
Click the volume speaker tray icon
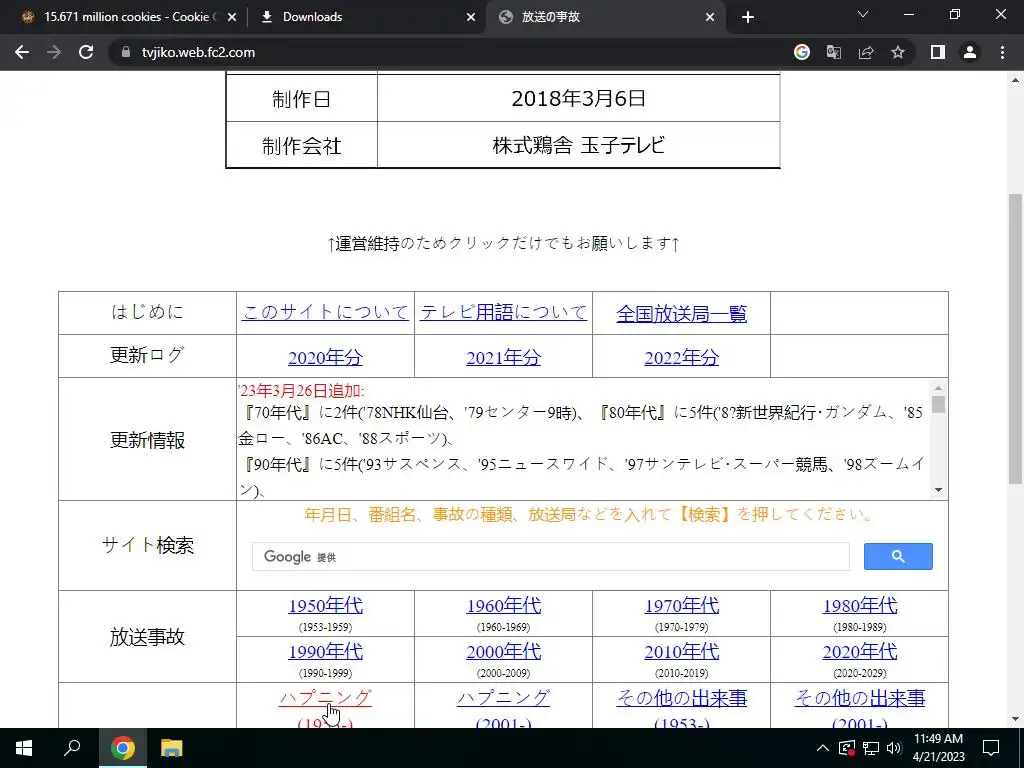(x=894, y=748)
